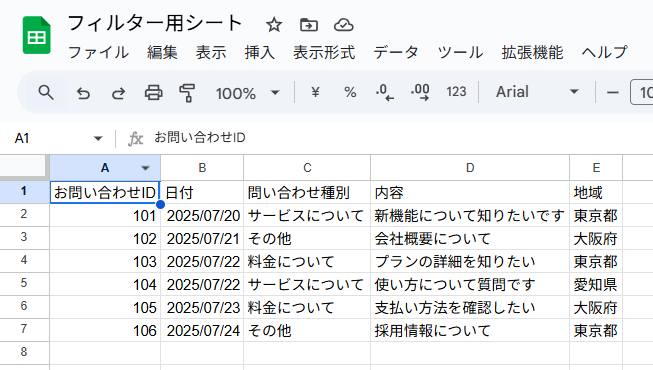Image resolution: width=653 pixels, height=370 pixels.
Task: Star the document title
Action: coord(274,25)
